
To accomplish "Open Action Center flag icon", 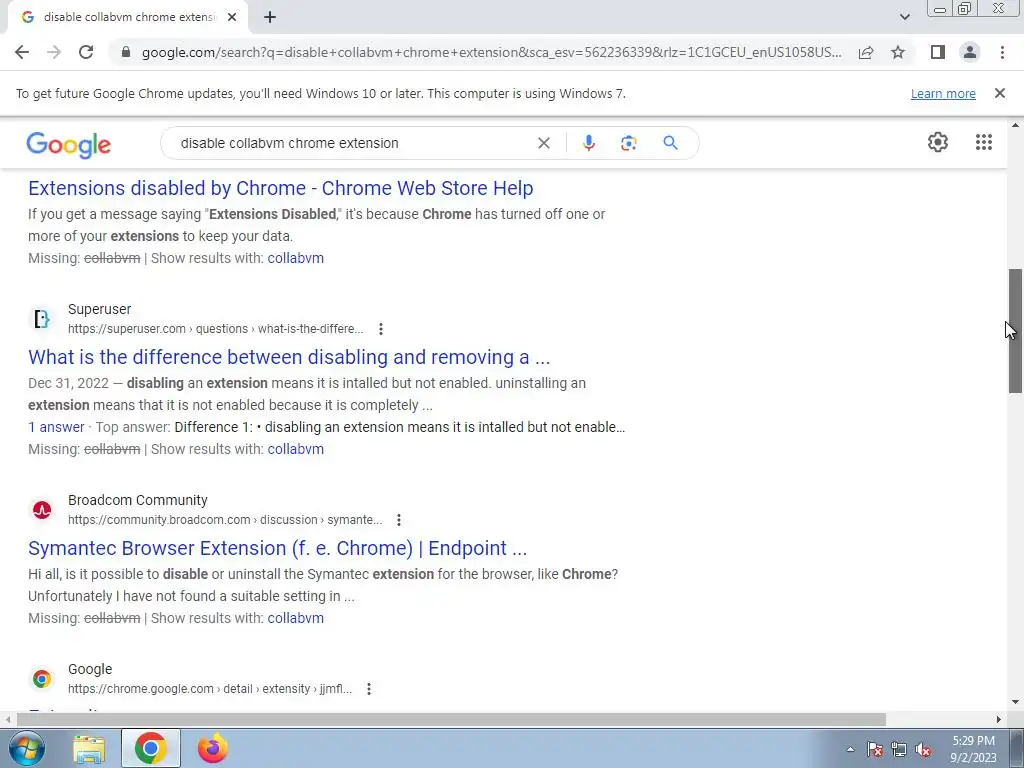I will click(874, 750).
